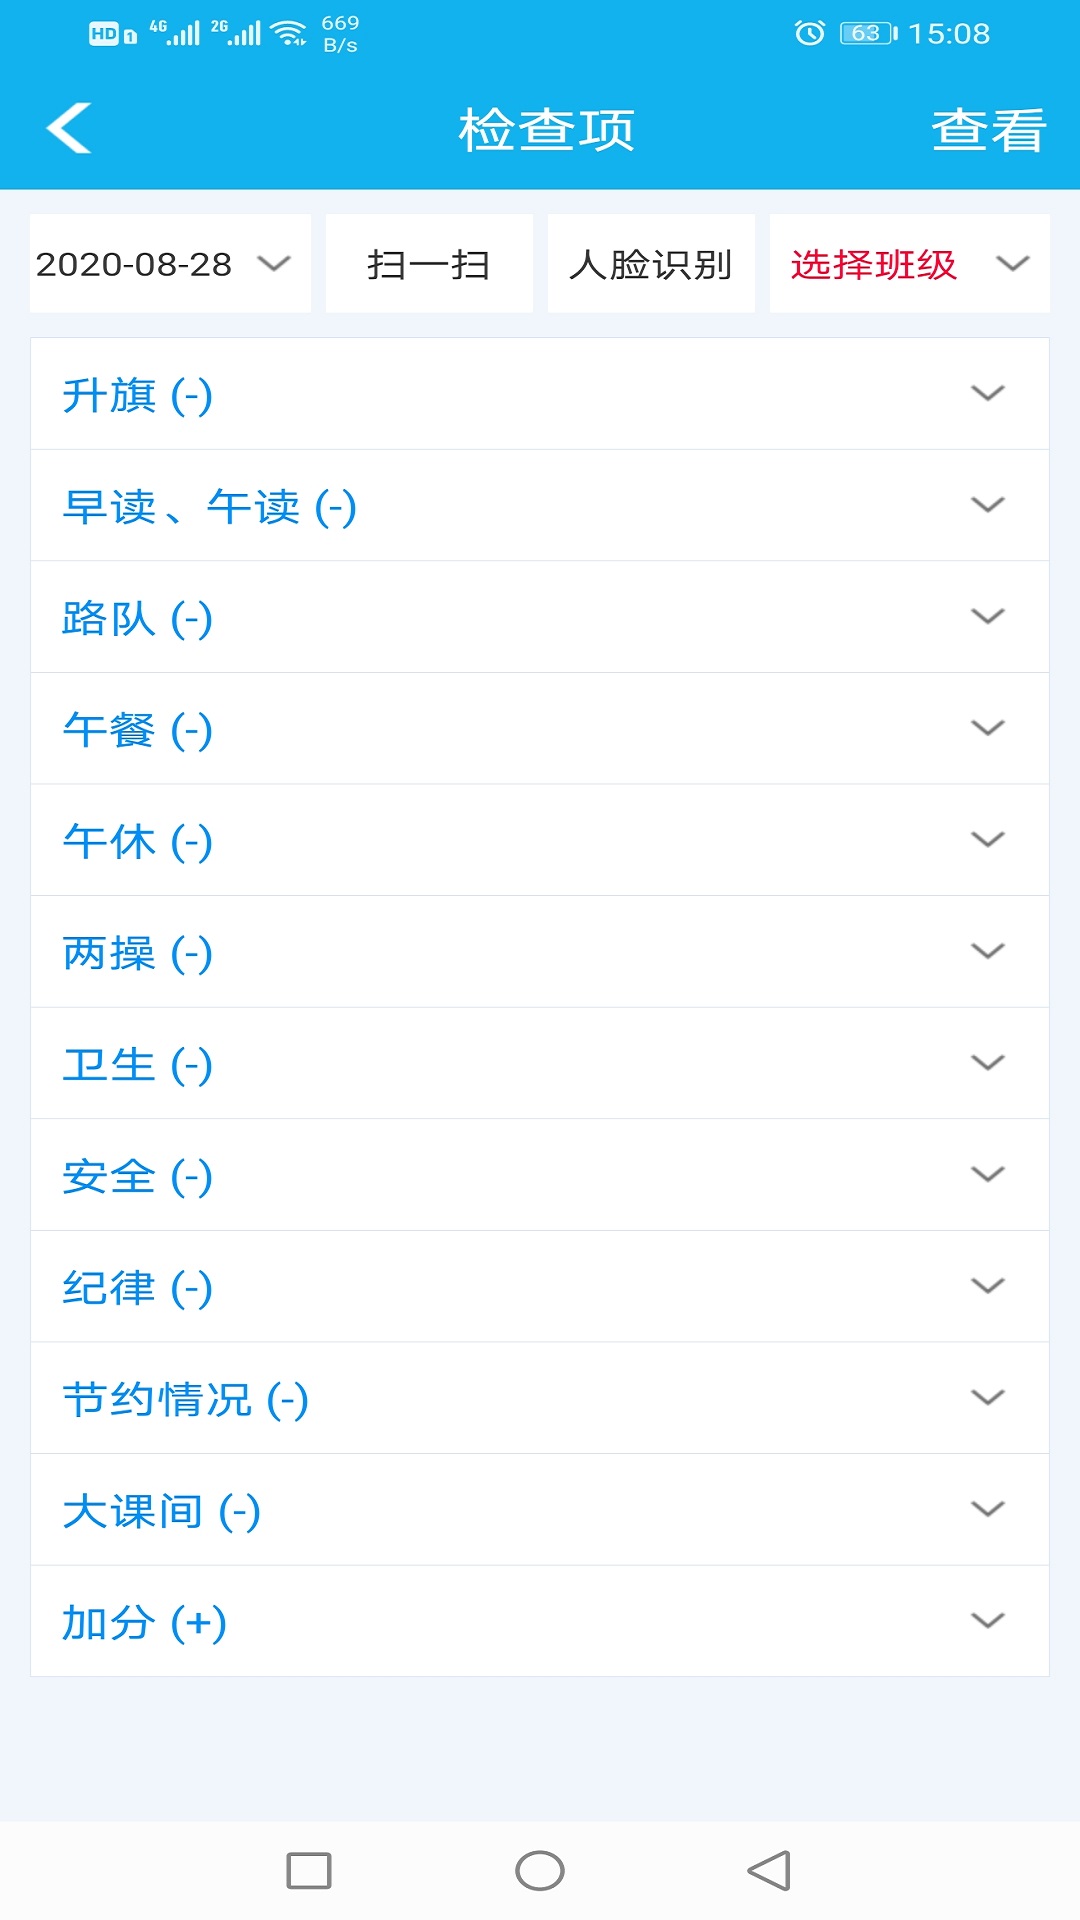Tap the back arrow in header
The width and height of the screenshot is (1080, 1920).
69,129
